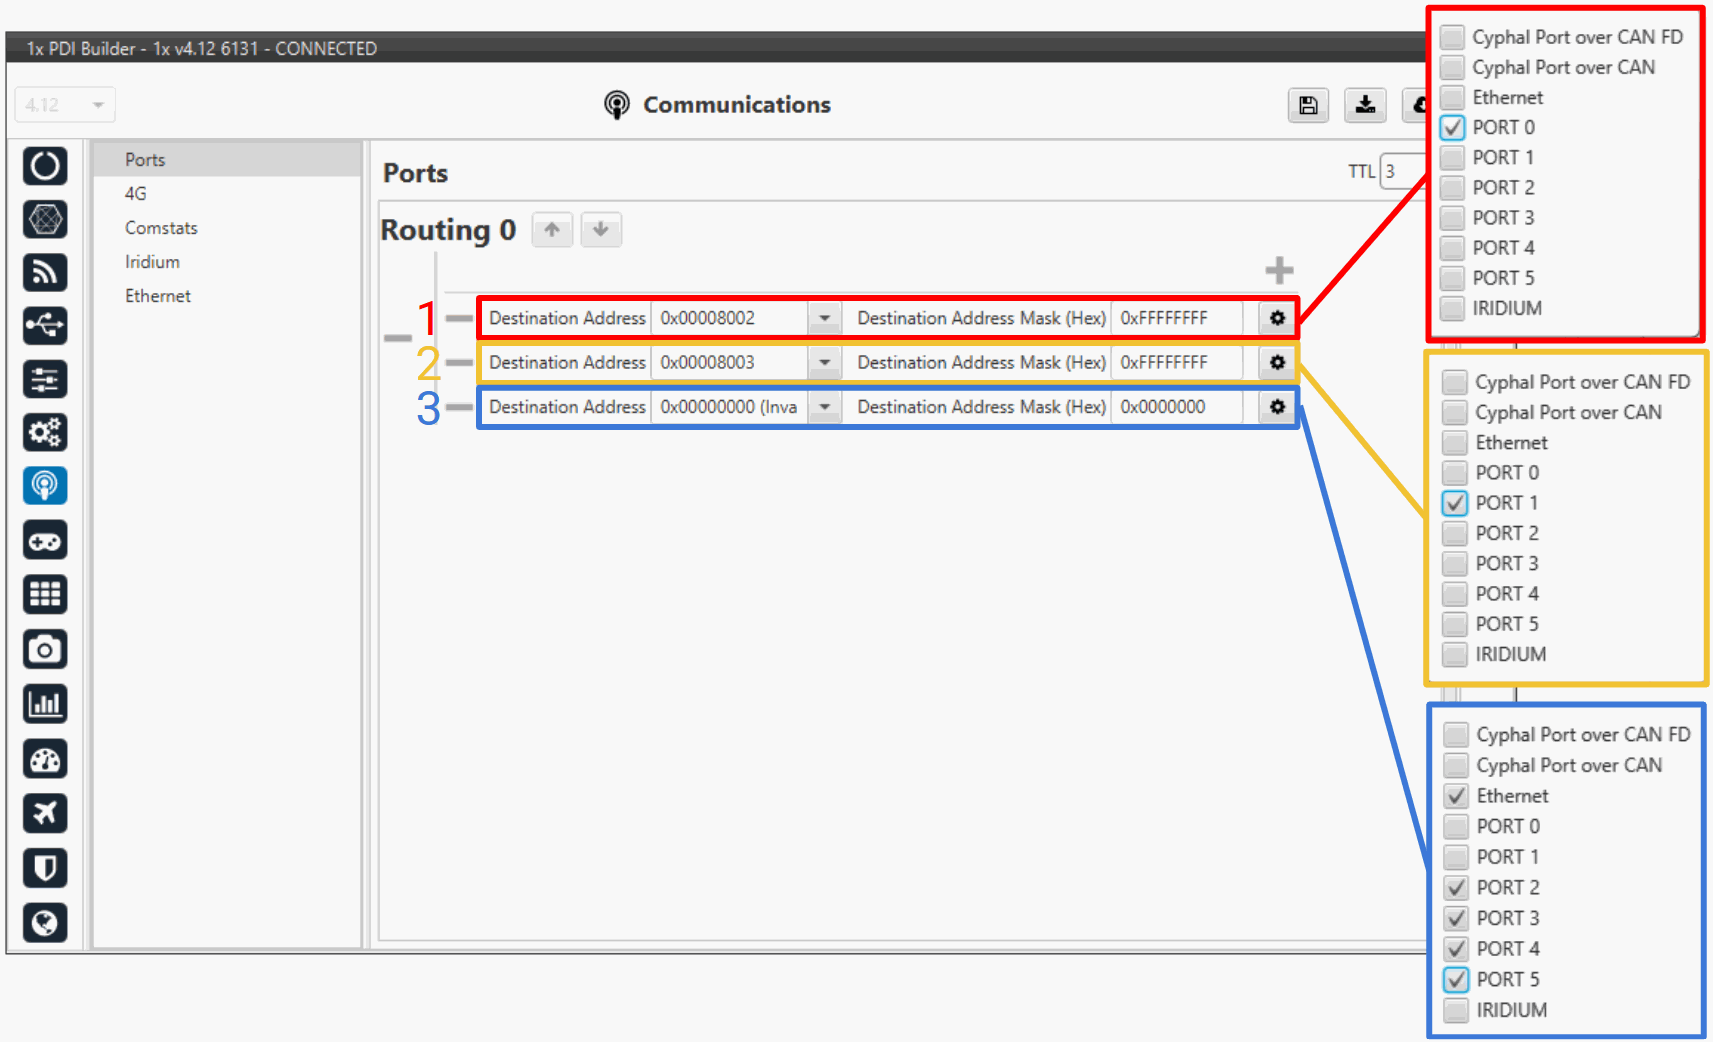1713x1042 pixels.
Task: Click mask field of the third route
Action: coord(1176,407)
